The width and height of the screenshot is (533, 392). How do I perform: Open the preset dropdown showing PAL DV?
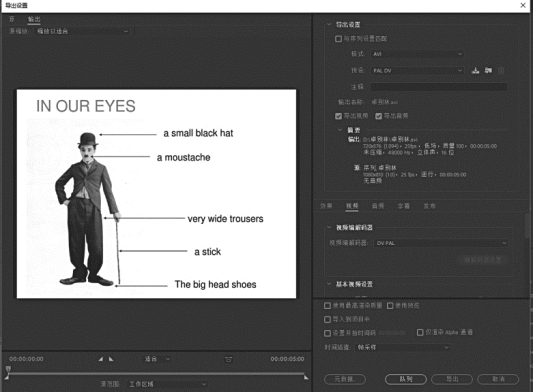pyautogui.click(x=417, y=71)
